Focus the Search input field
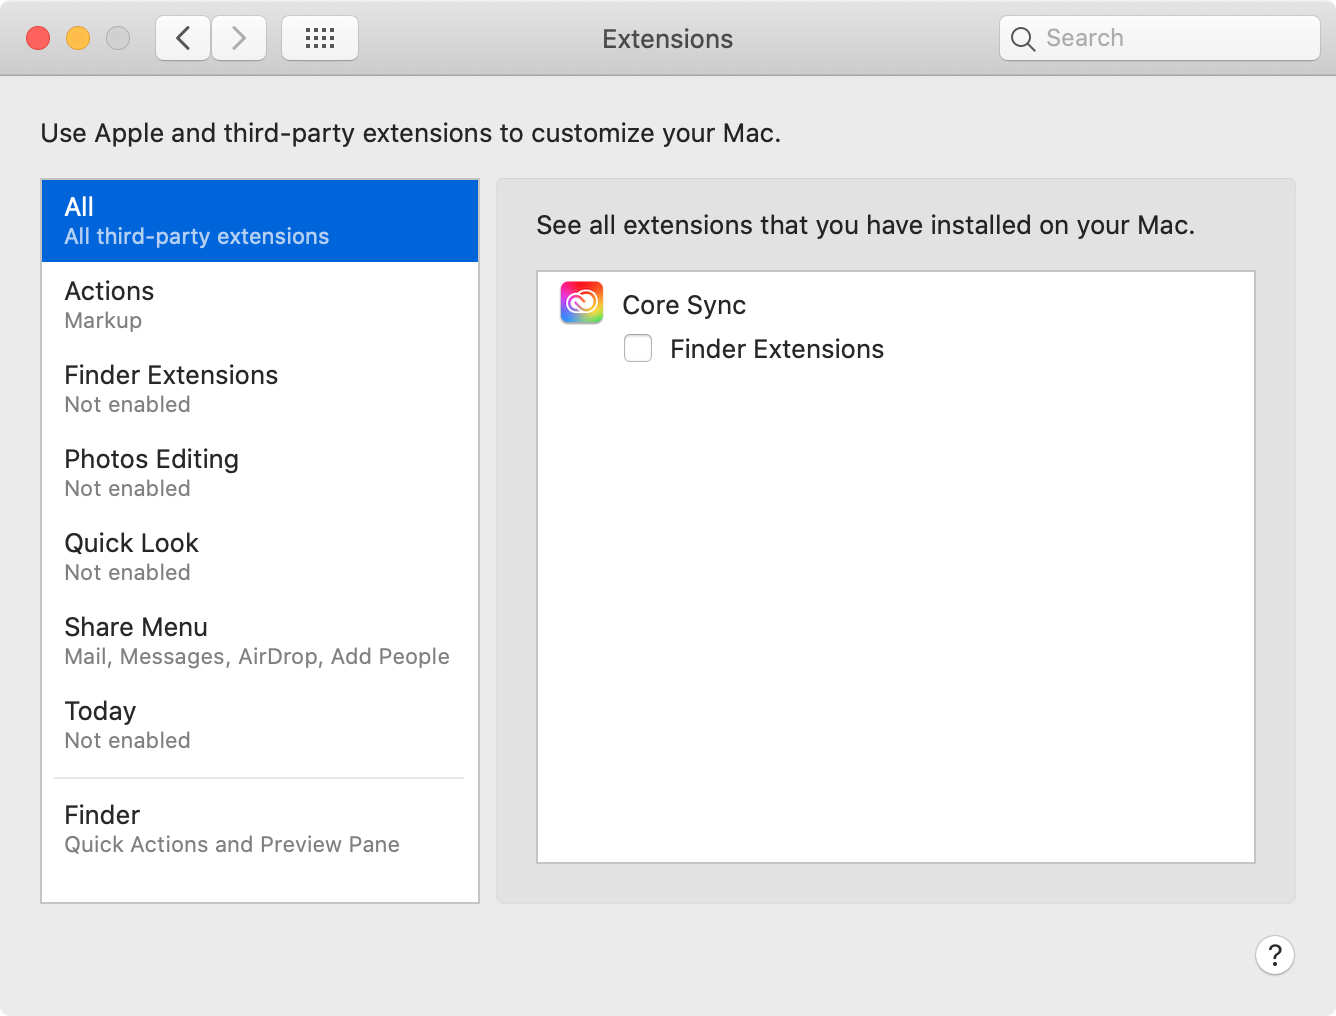The image size is (1336, 1016). [1160, 38]
